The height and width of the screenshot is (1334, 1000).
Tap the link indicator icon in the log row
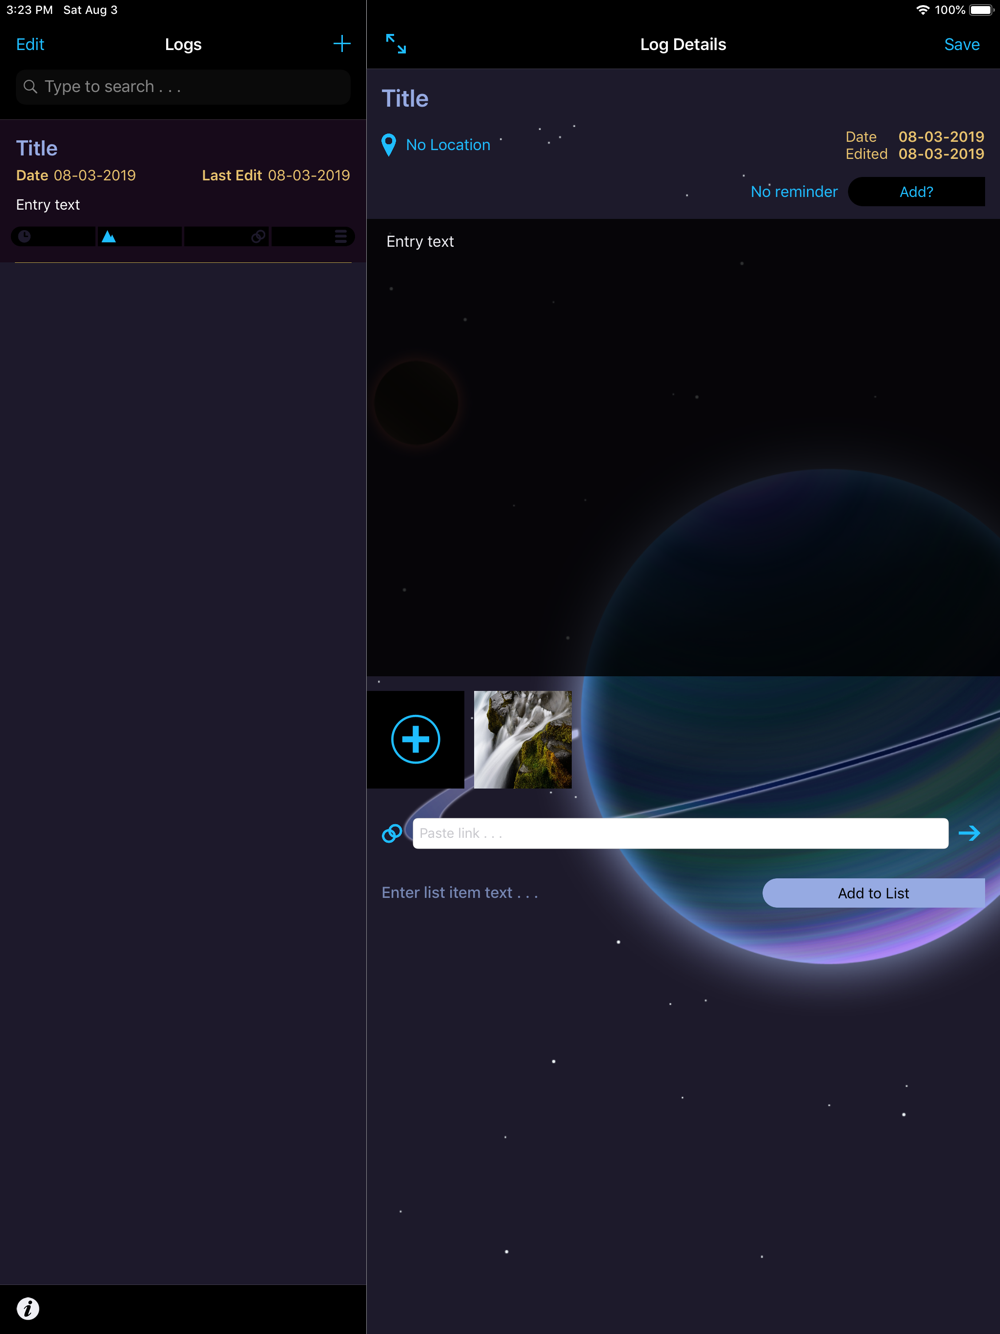coord(258,237)
